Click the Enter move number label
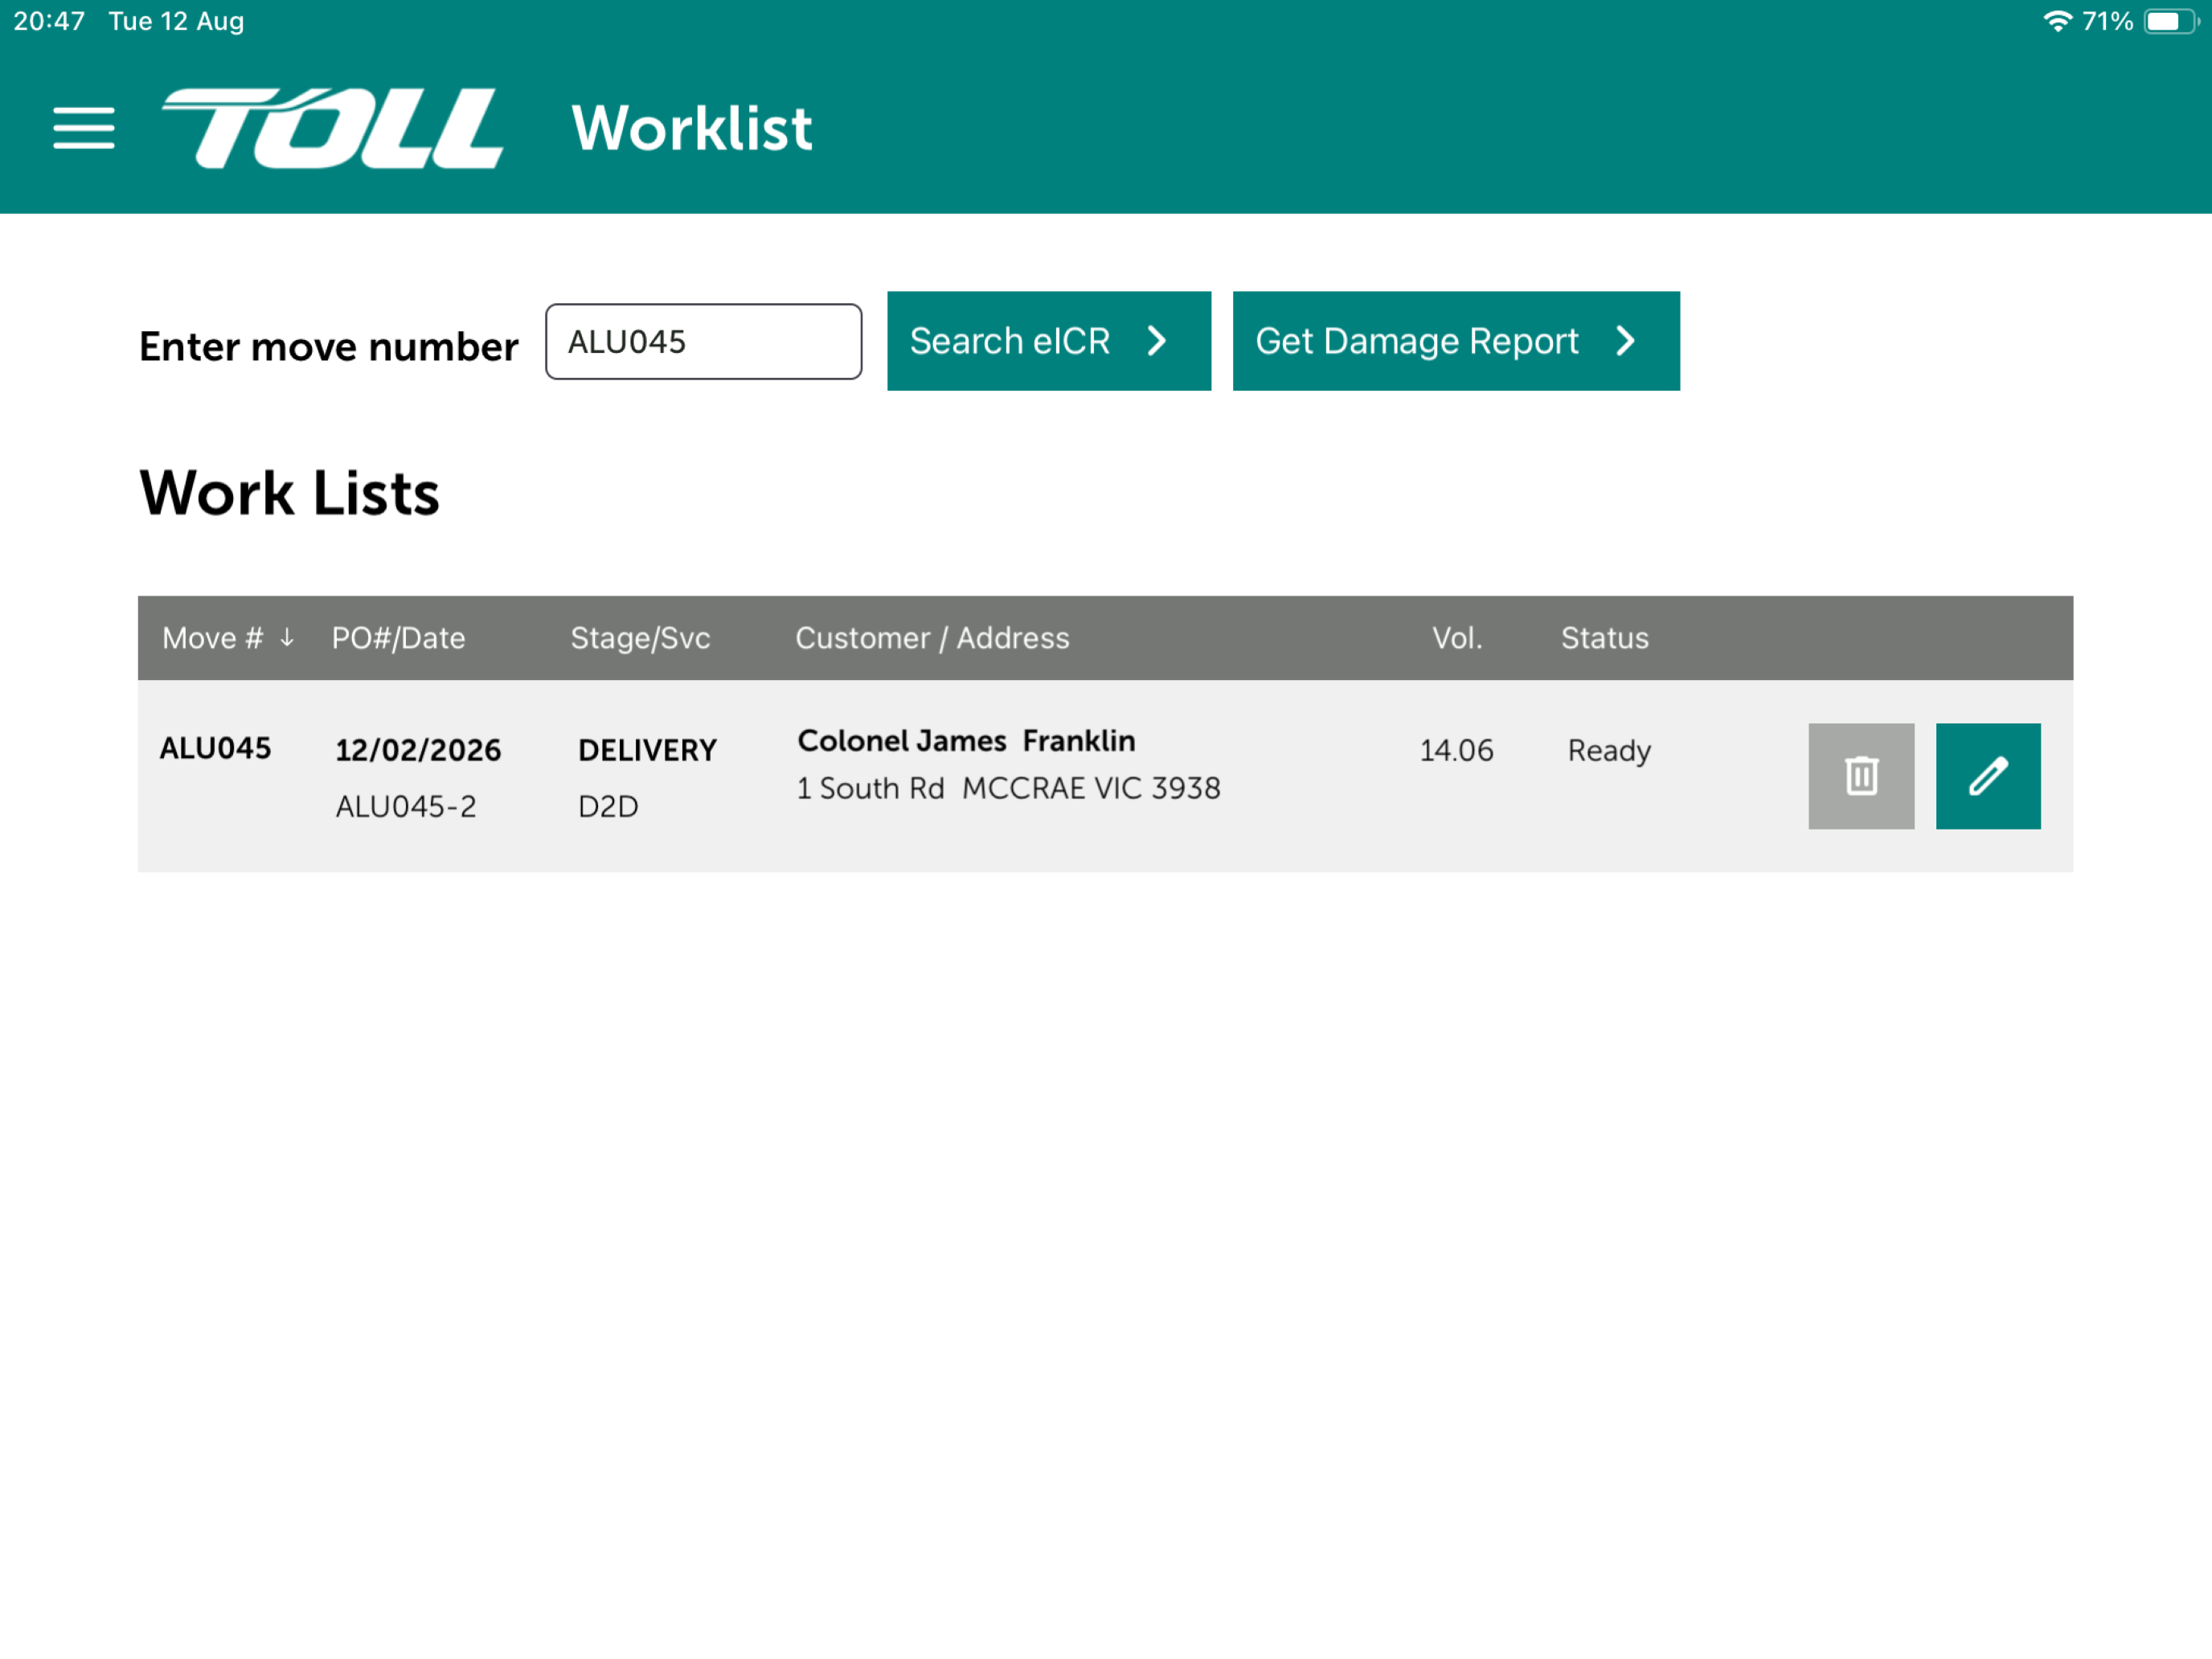 pyautogui.click(x=329, y=347)
